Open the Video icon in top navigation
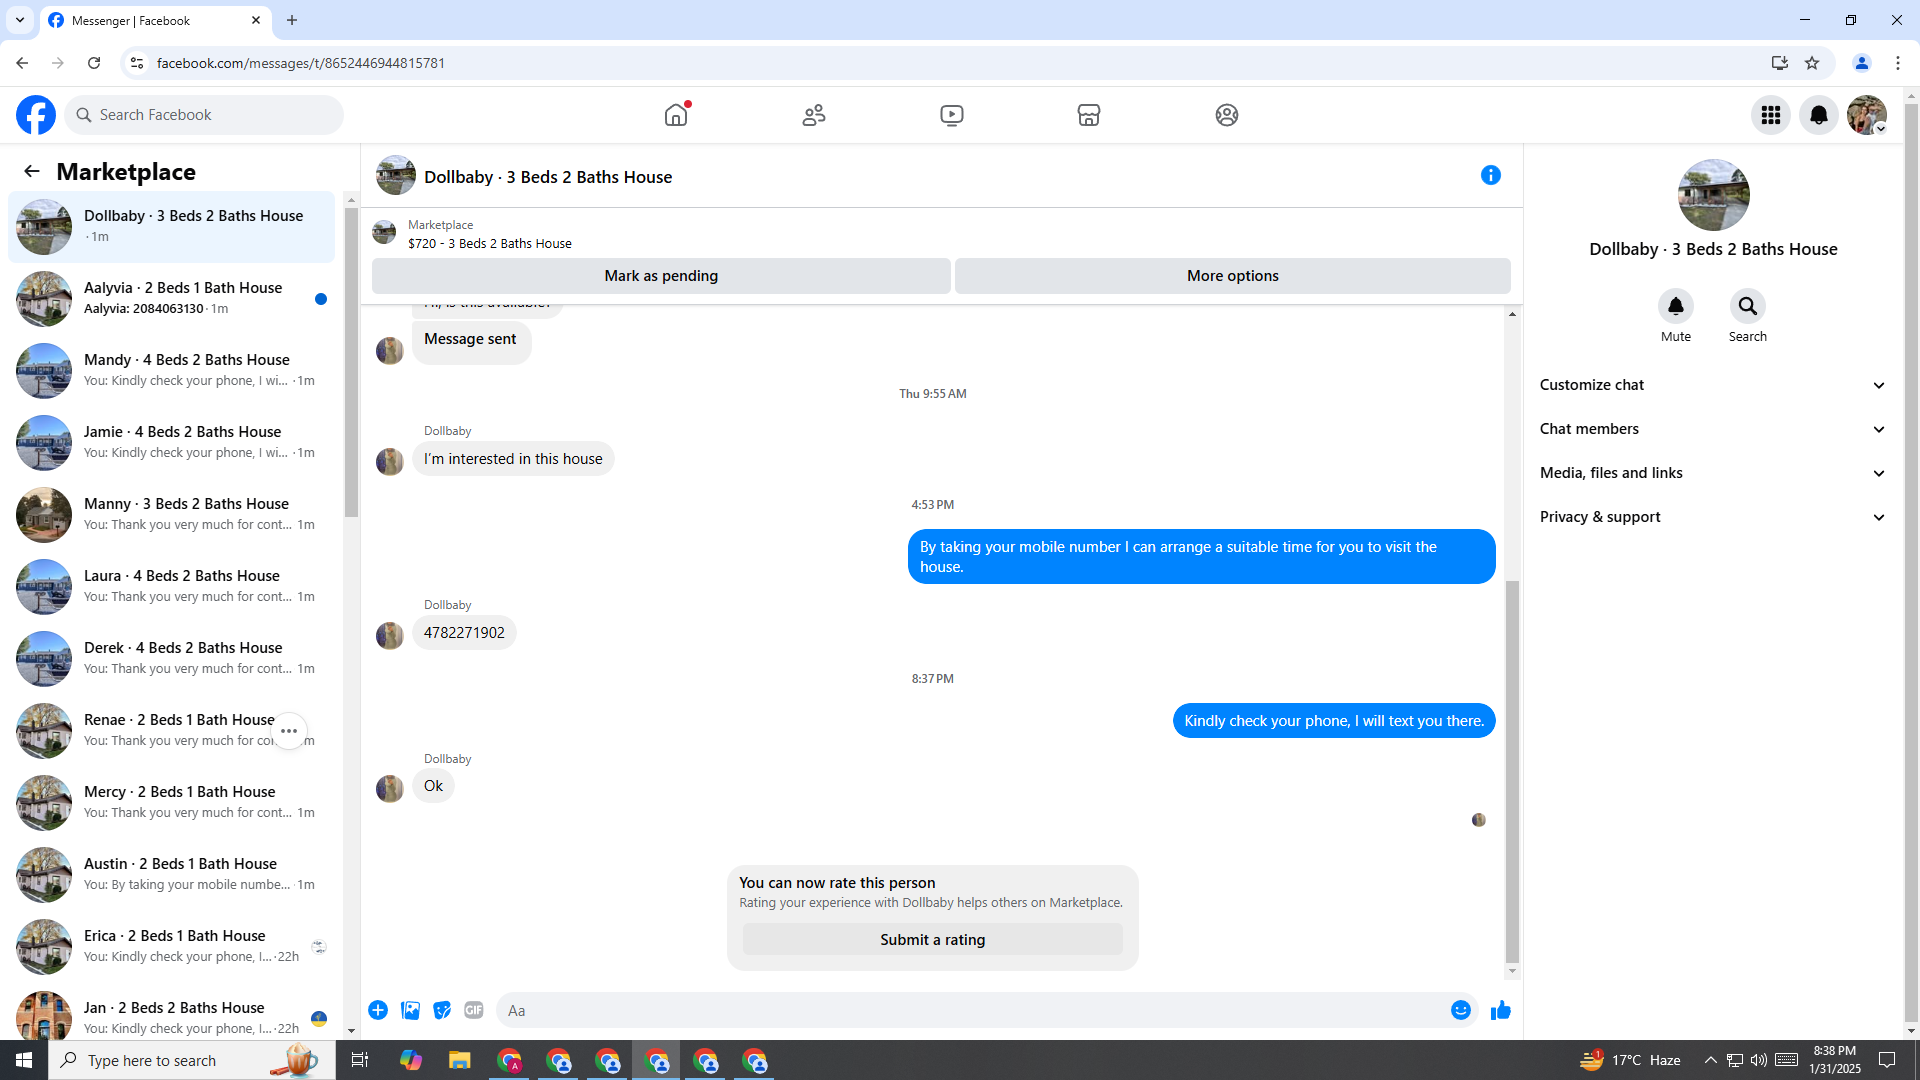The image size is (1920, 1080). click(952, 115)
